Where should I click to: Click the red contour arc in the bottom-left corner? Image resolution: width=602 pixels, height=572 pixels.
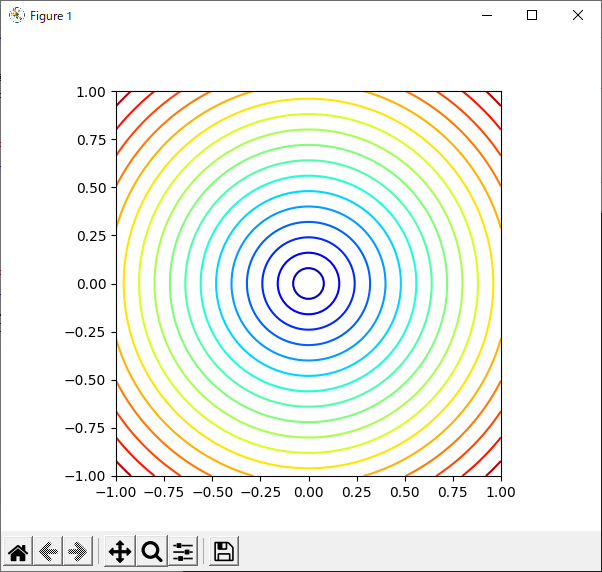[123, 469]
